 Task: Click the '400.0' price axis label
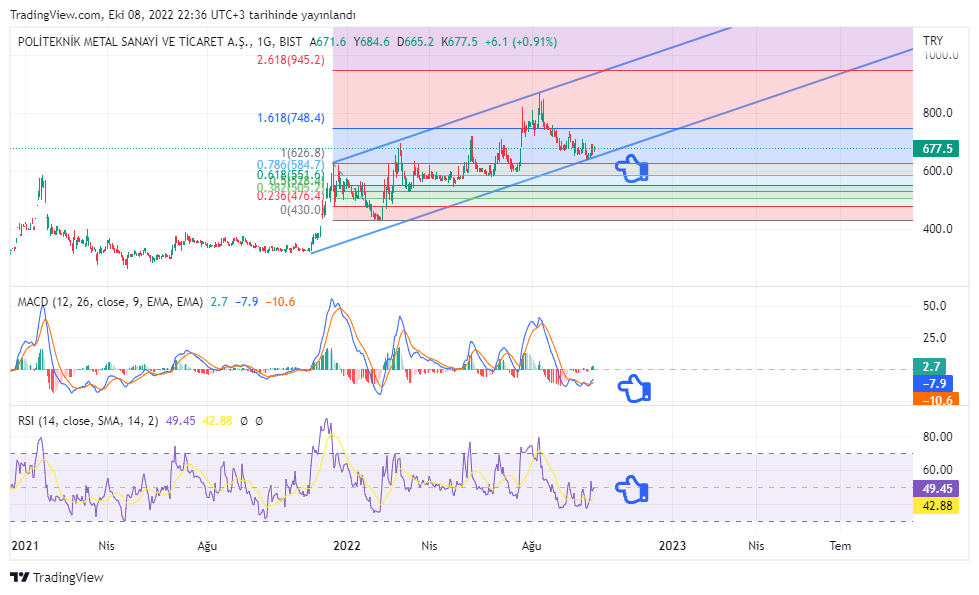pos(938,229)
